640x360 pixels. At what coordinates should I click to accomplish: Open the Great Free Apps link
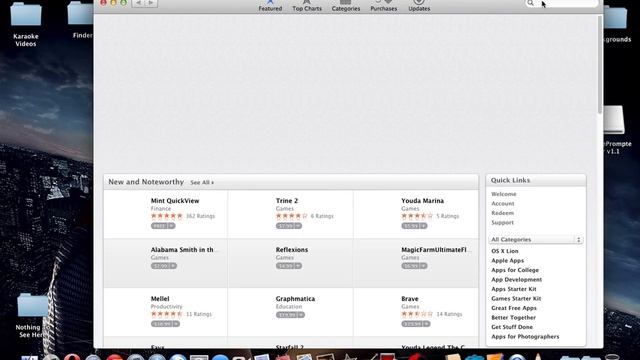tap(514, 308)
